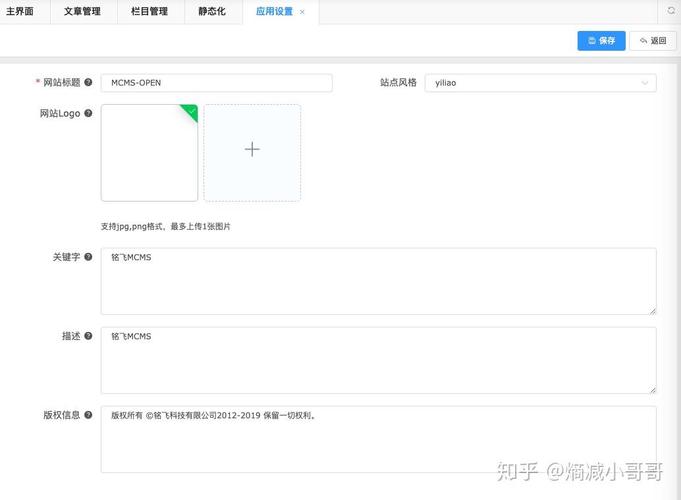The height and width of the screenshot is (500, 681).
Task: Close the 应用设置 tab
Action: click(x=303, y=12)
